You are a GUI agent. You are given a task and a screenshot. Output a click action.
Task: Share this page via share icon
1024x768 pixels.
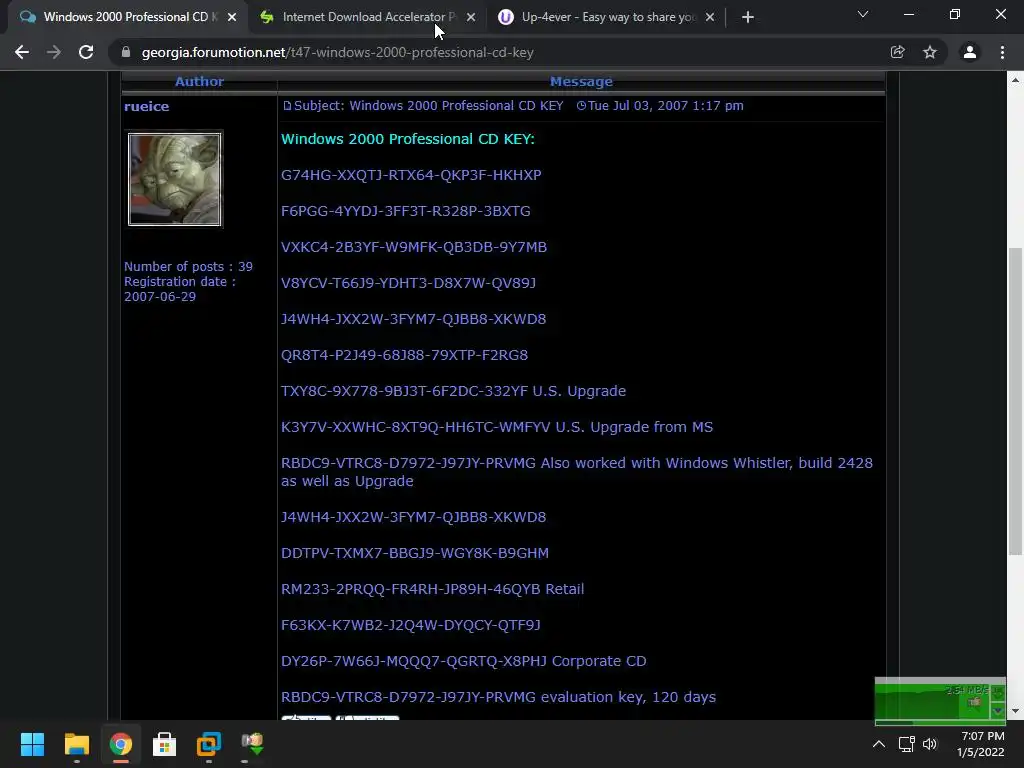pos(897,52)
